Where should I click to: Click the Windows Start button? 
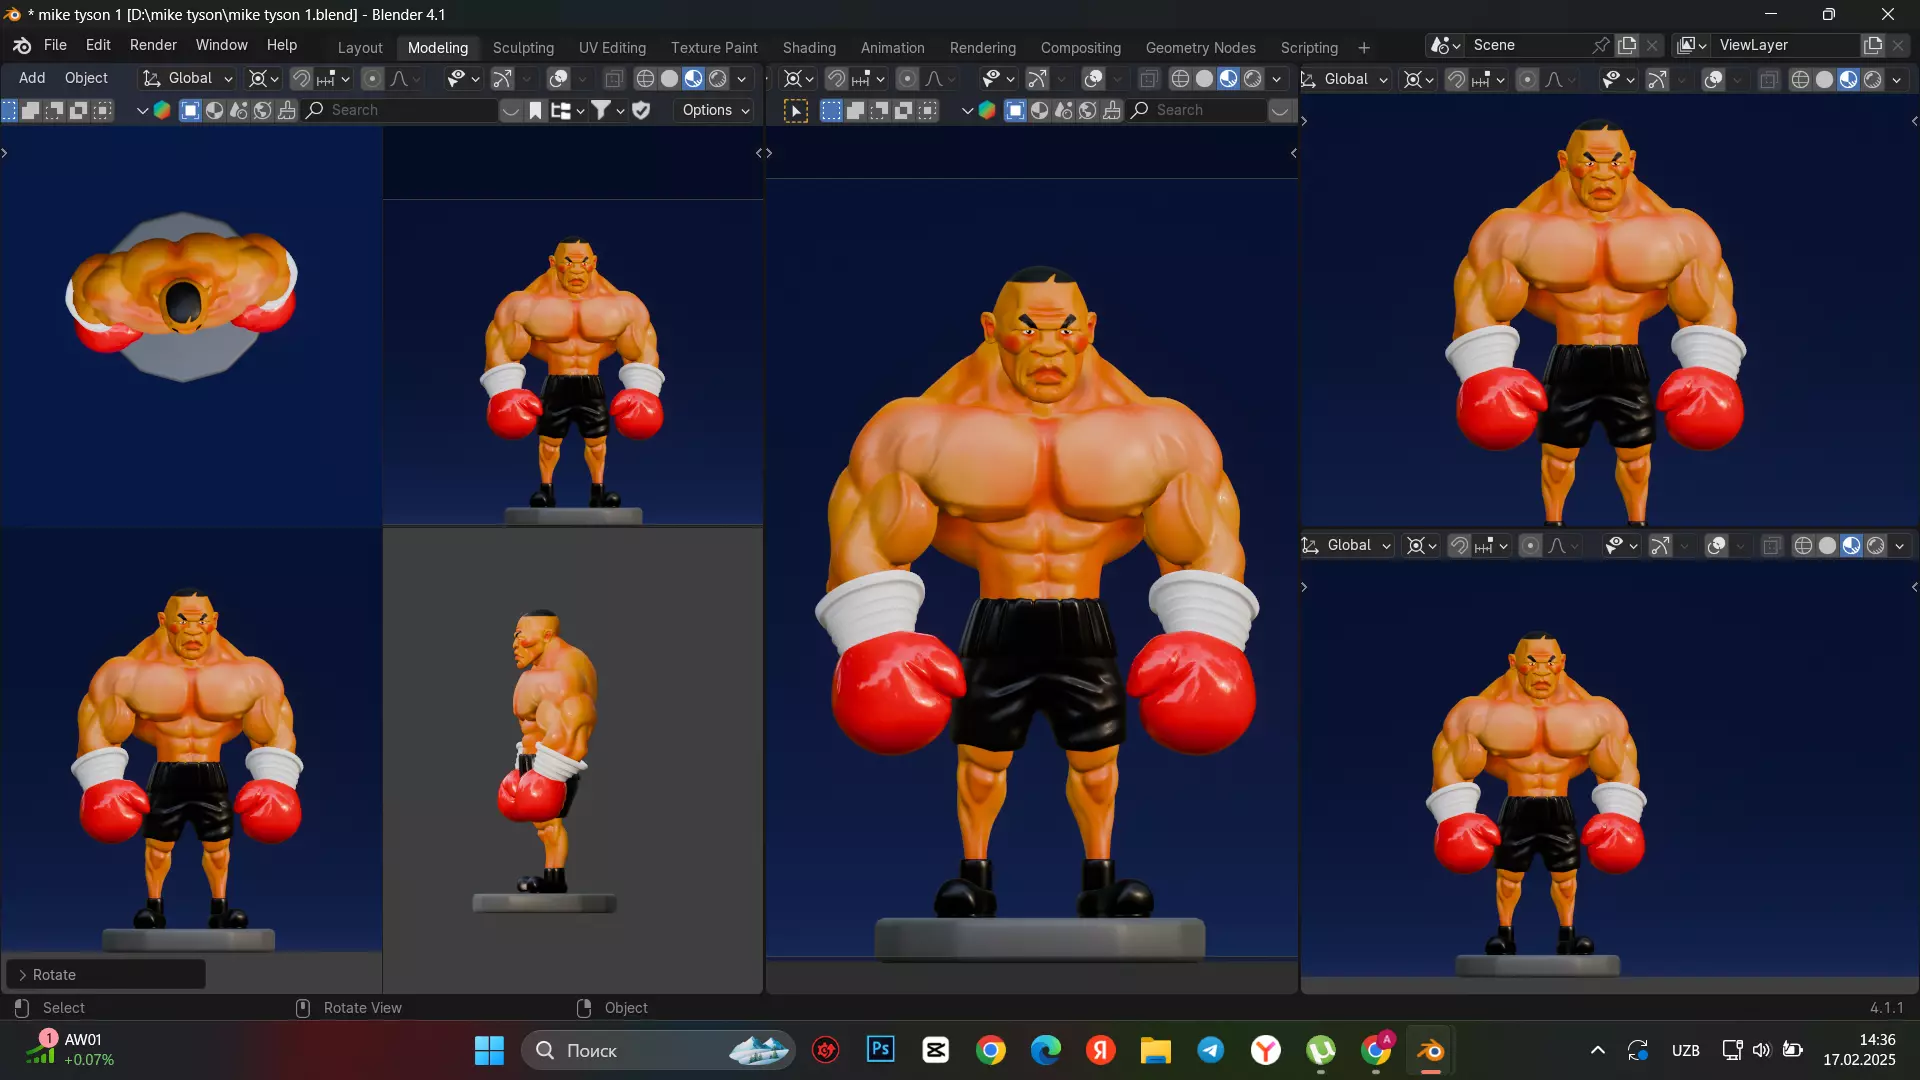pos(489,1050)
